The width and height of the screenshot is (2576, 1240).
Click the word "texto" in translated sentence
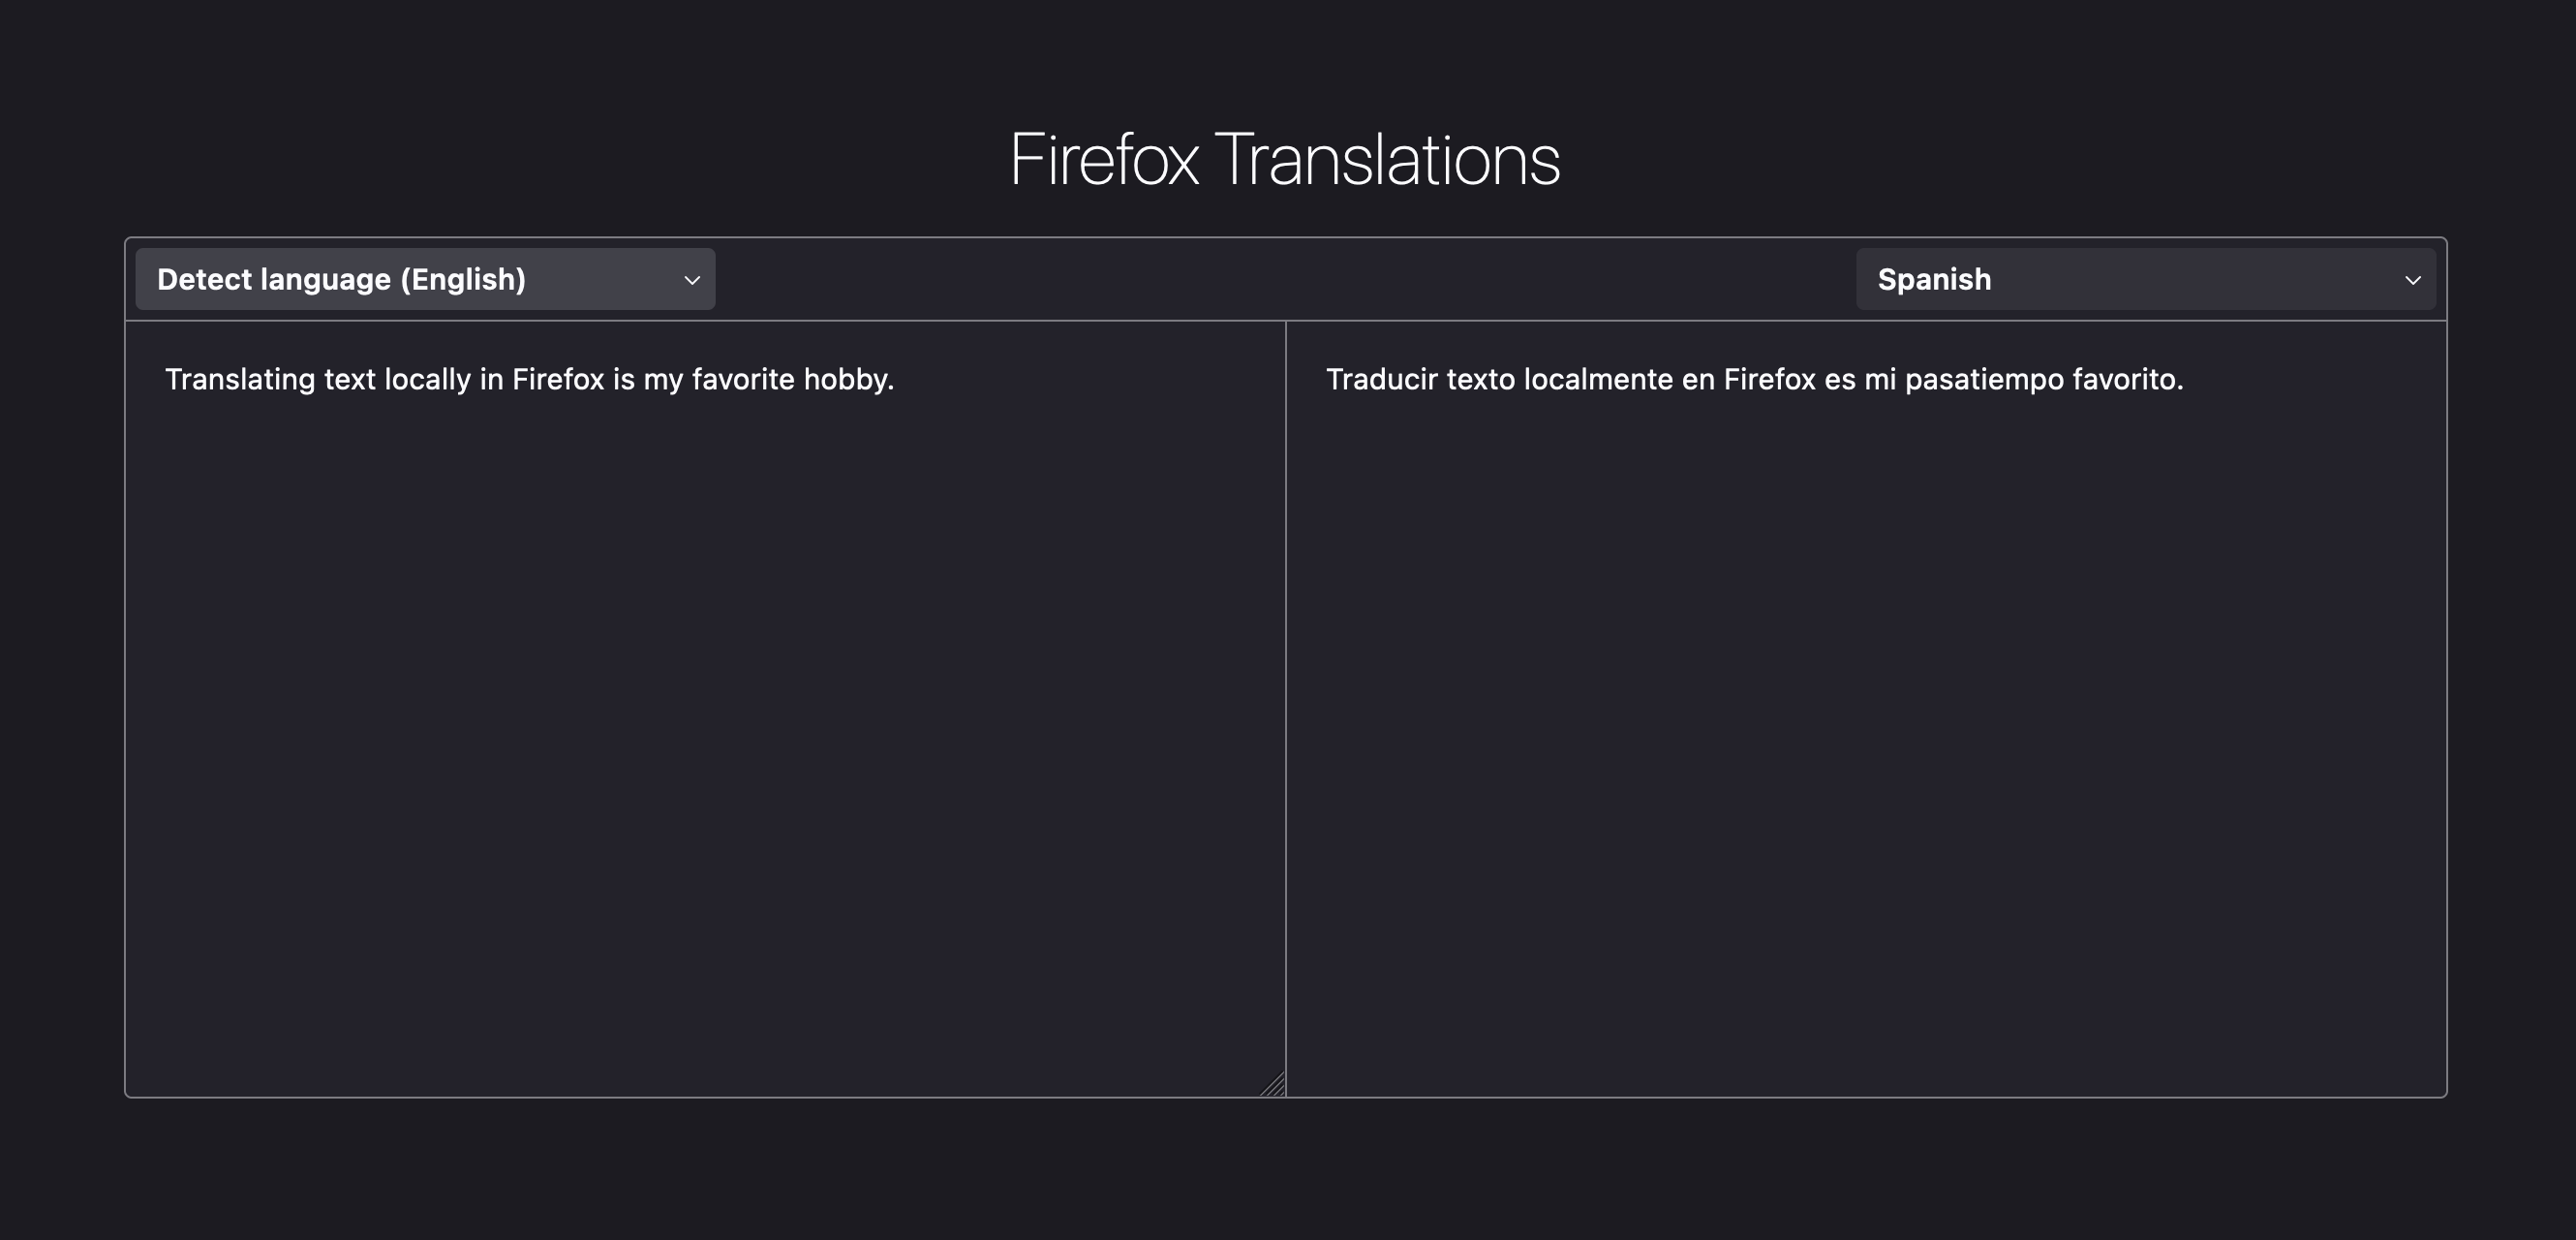click(x=1480, y=379)
